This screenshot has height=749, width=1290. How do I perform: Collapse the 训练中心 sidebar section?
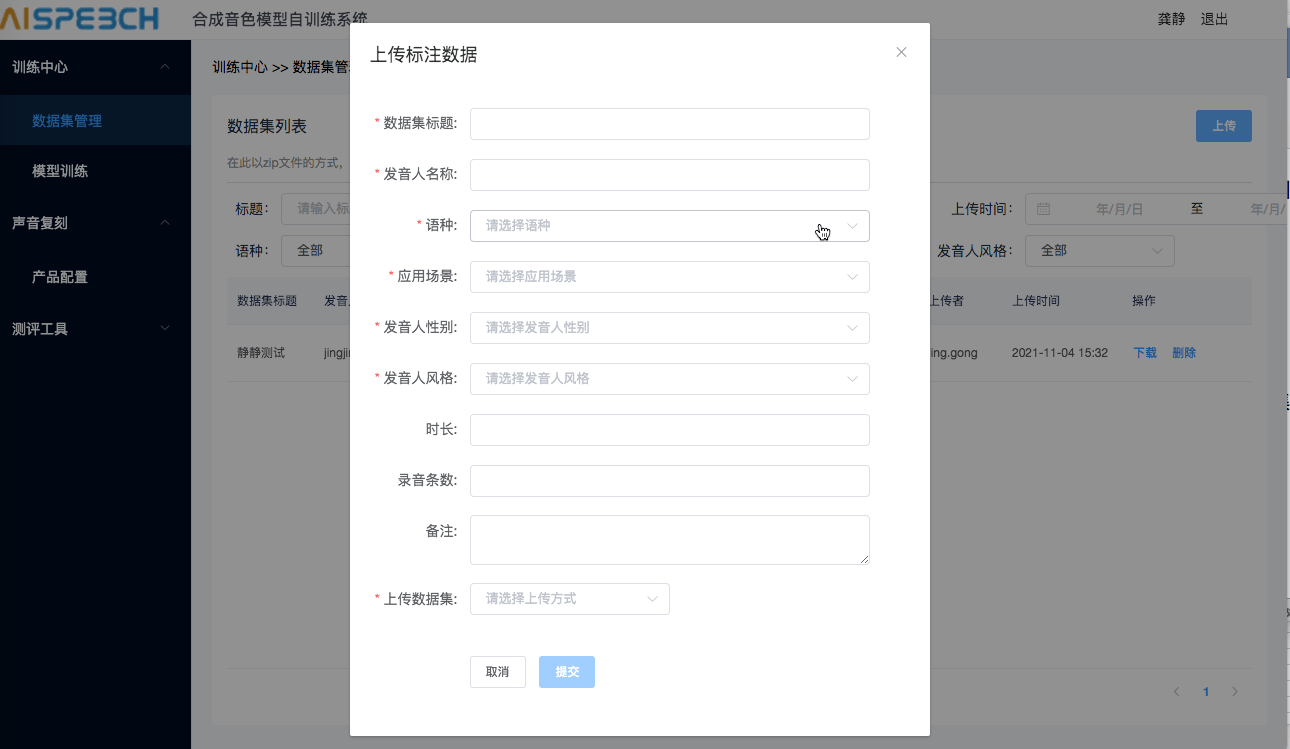pos(95,67)
